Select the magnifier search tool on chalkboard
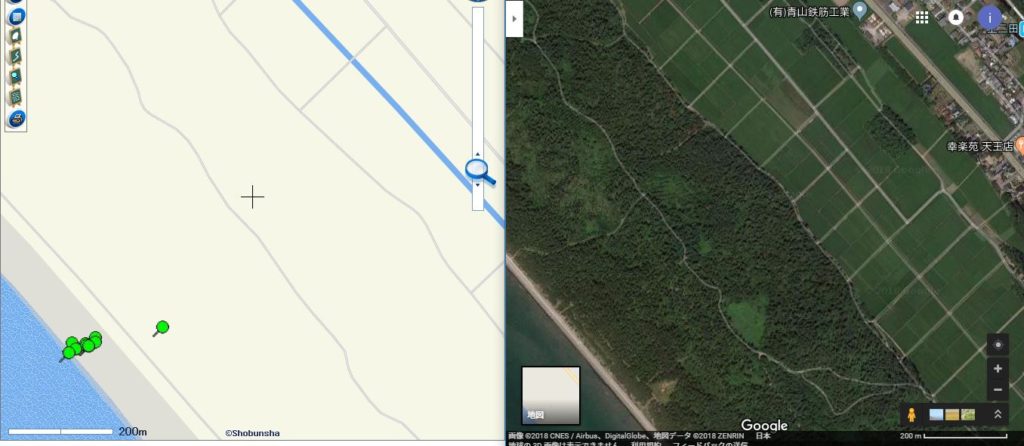 [x=16, y=76]
